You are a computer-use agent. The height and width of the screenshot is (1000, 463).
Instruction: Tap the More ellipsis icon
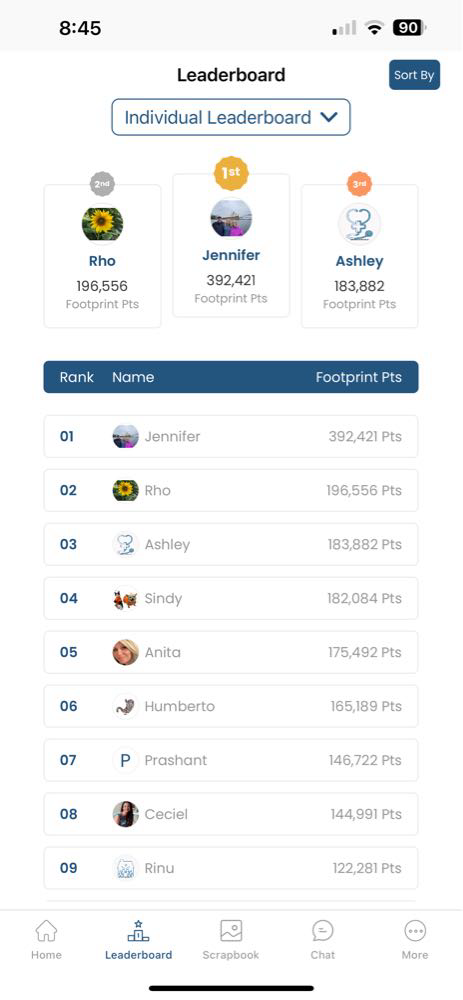(x=415, y=931)
